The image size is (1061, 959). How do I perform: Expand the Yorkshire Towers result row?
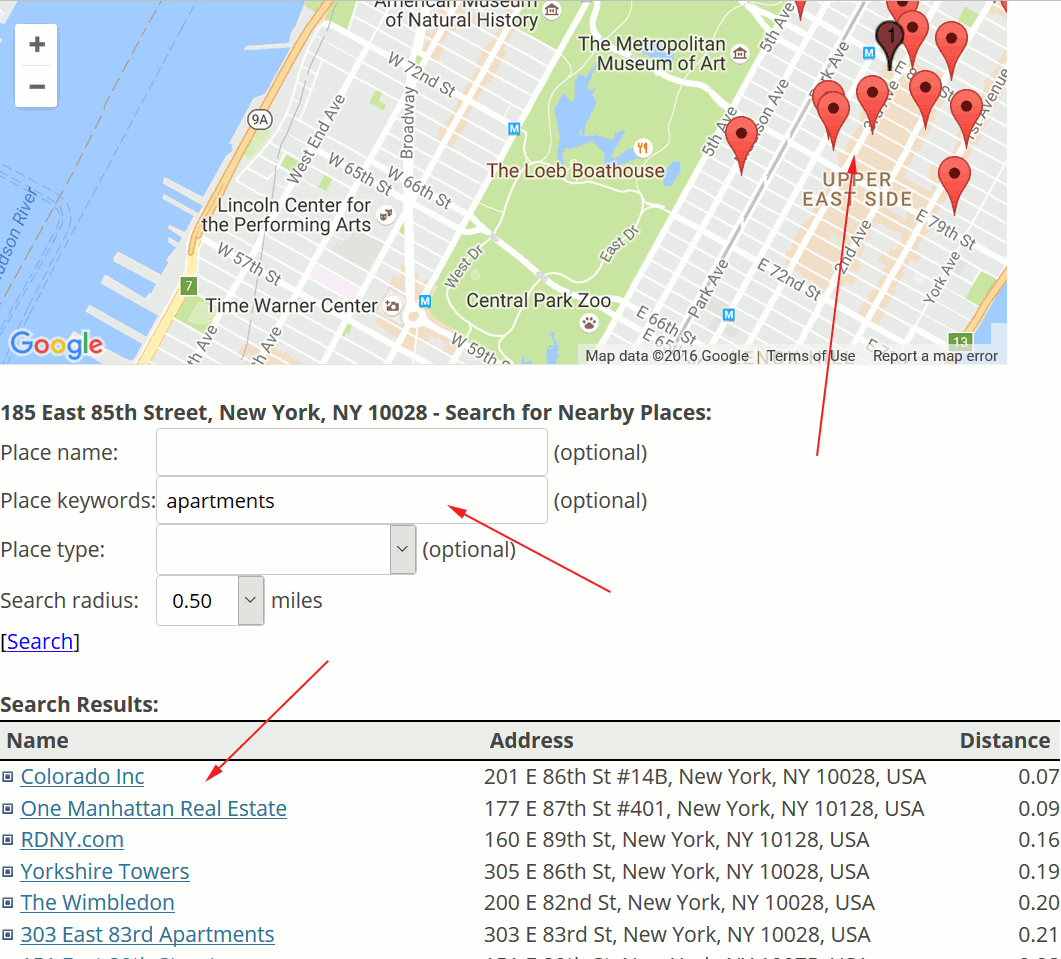click(7, 872)
